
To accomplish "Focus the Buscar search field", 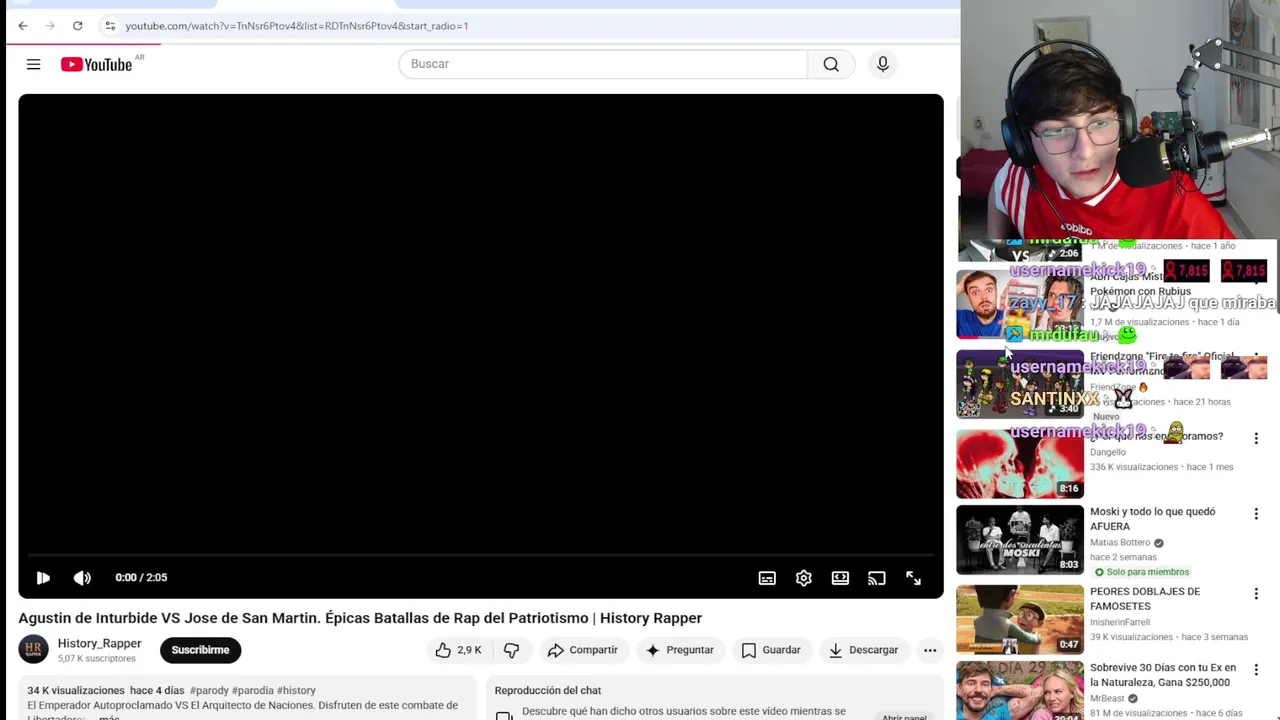I will (603, 64).
